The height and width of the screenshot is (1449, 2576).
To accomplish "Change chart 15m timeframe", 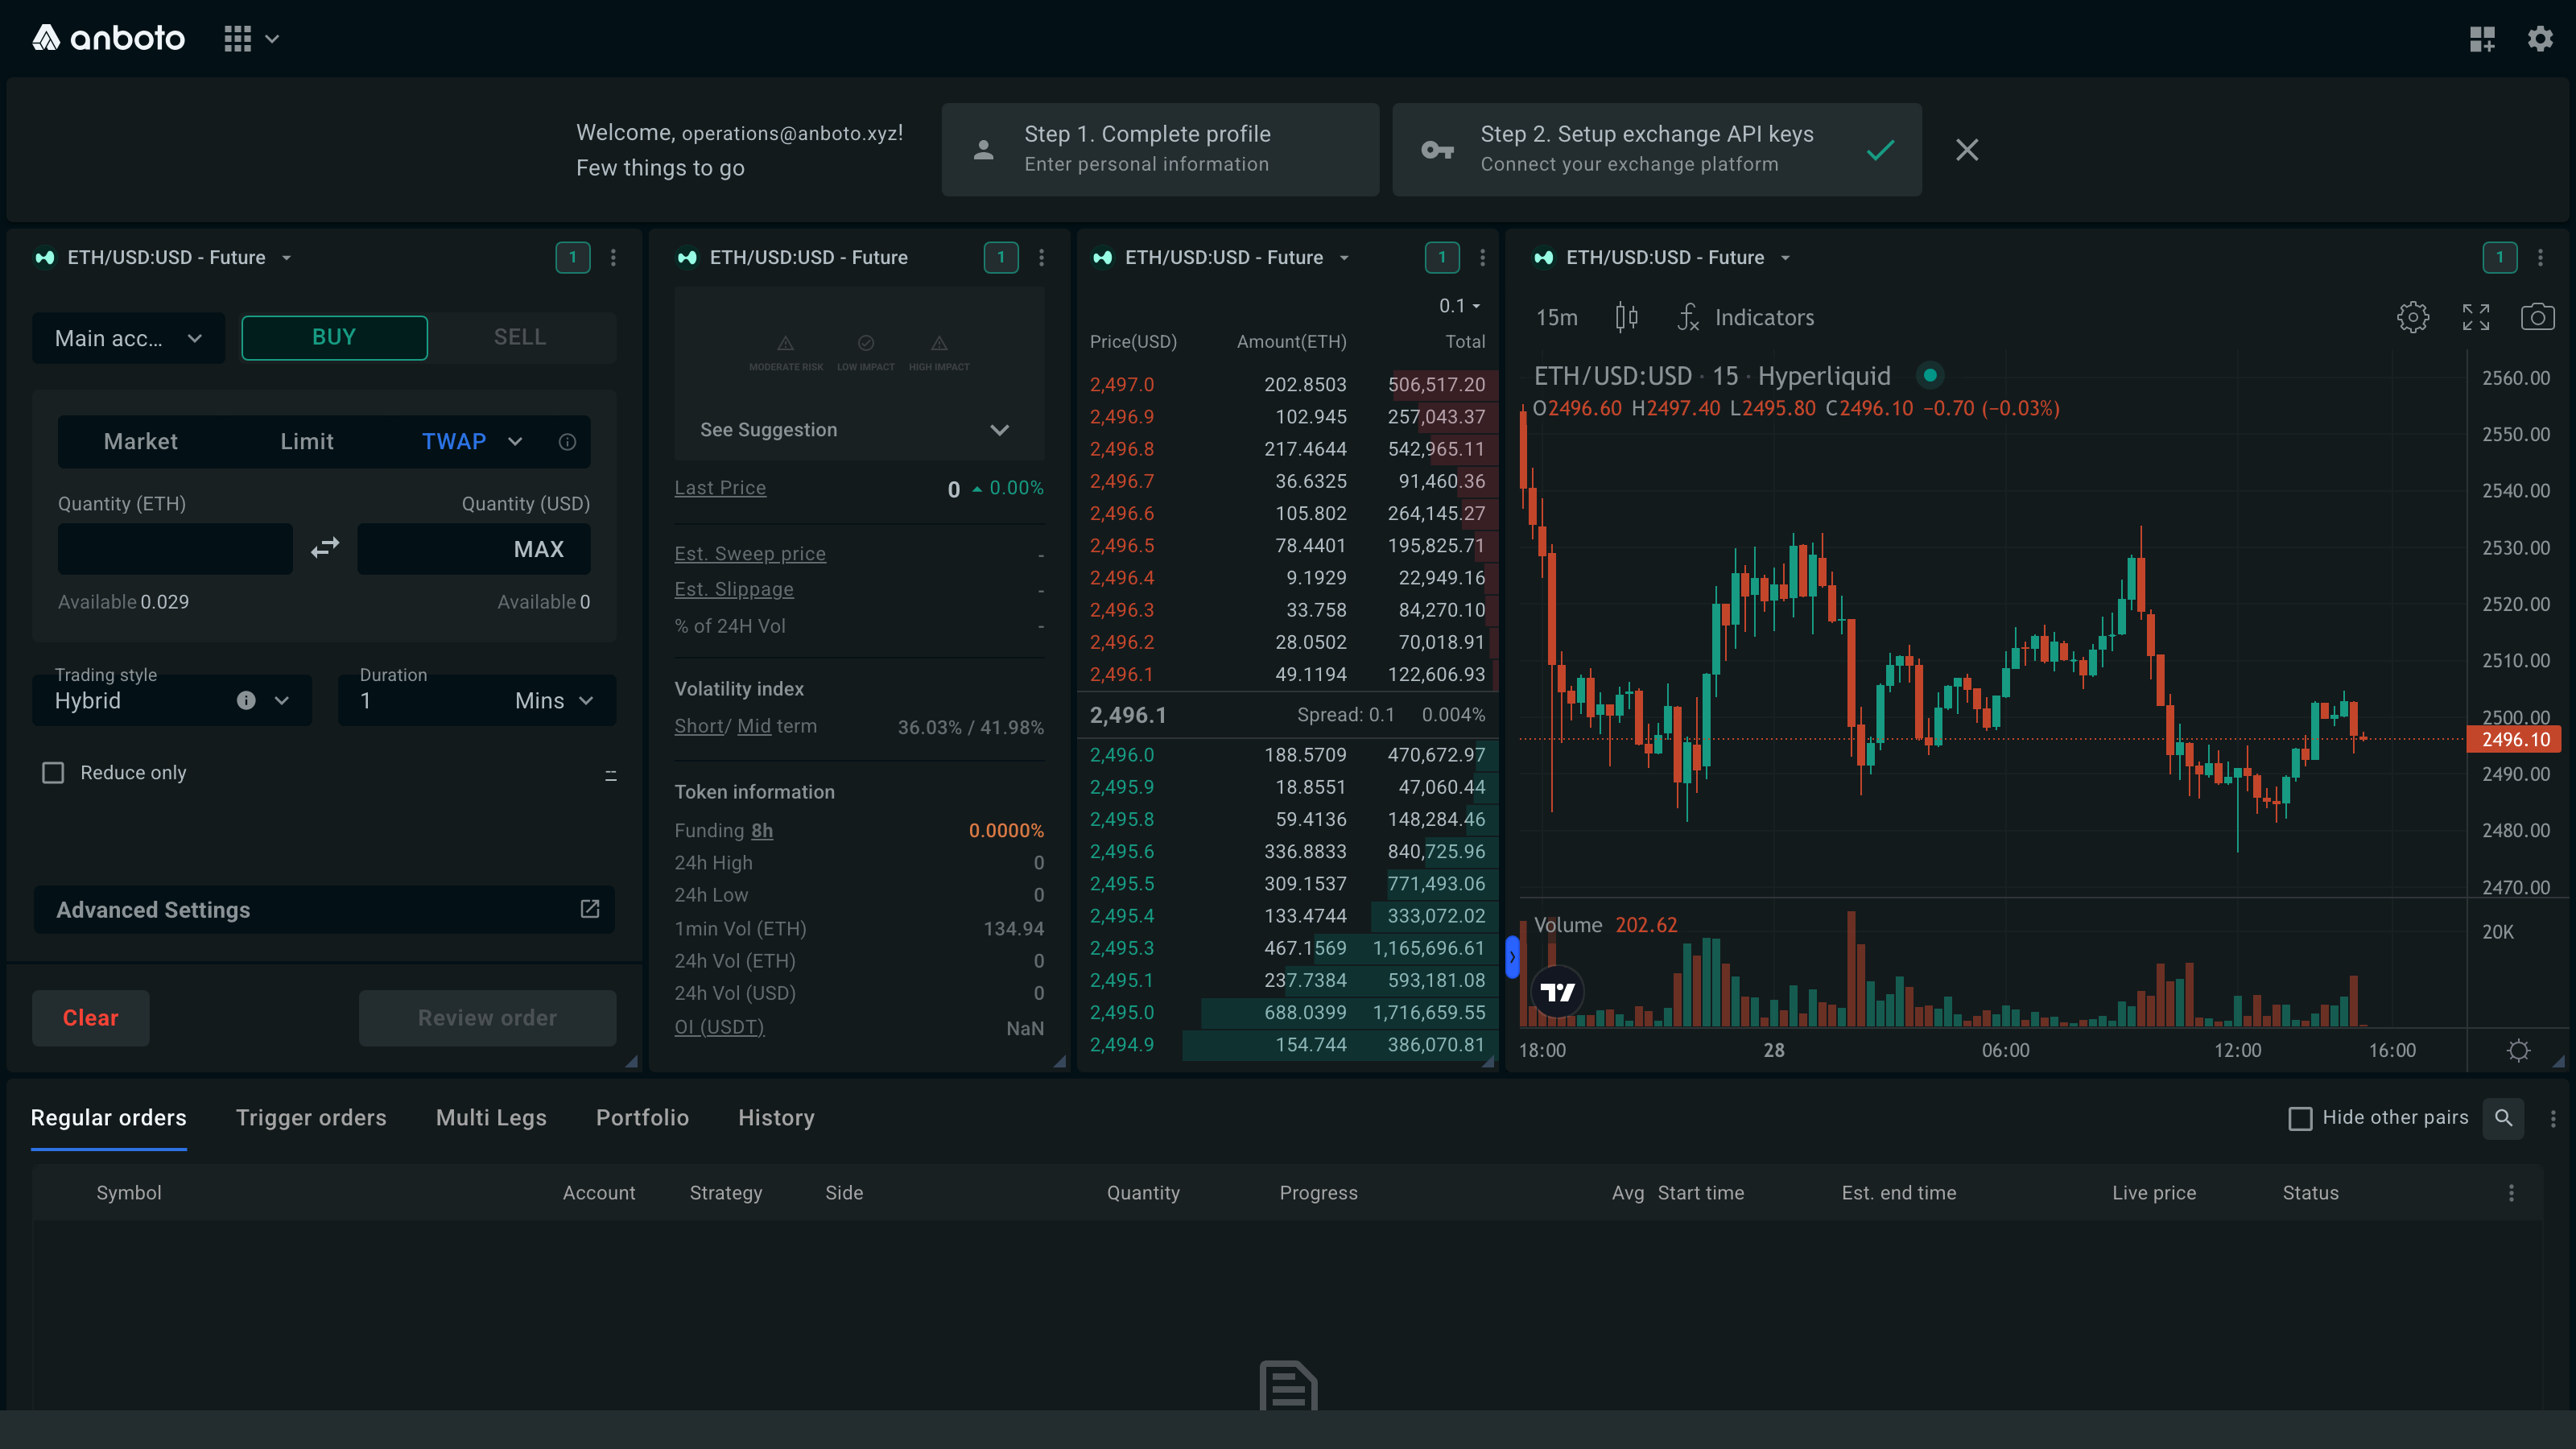I will [1556, 317].
